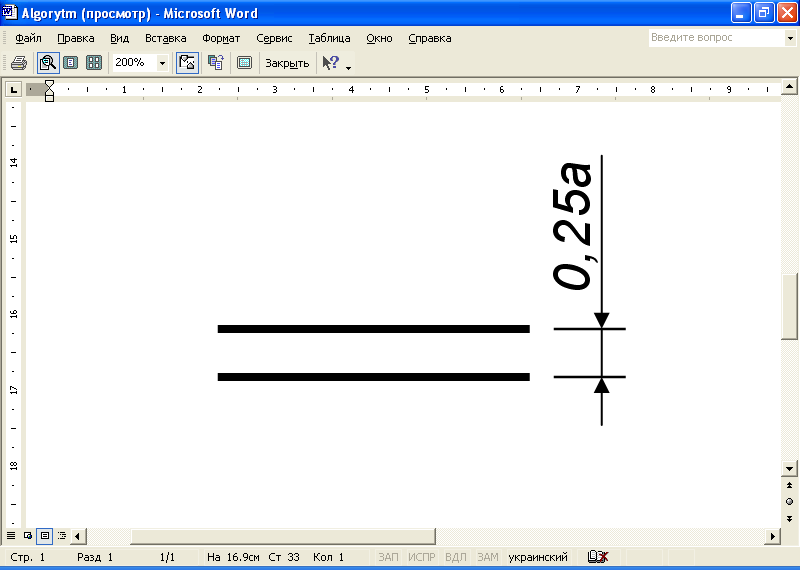The image size is (800, 570).
Task: Click 'Ст 33' in status bar
Action: pyautogui.click(x=284, y=557)
